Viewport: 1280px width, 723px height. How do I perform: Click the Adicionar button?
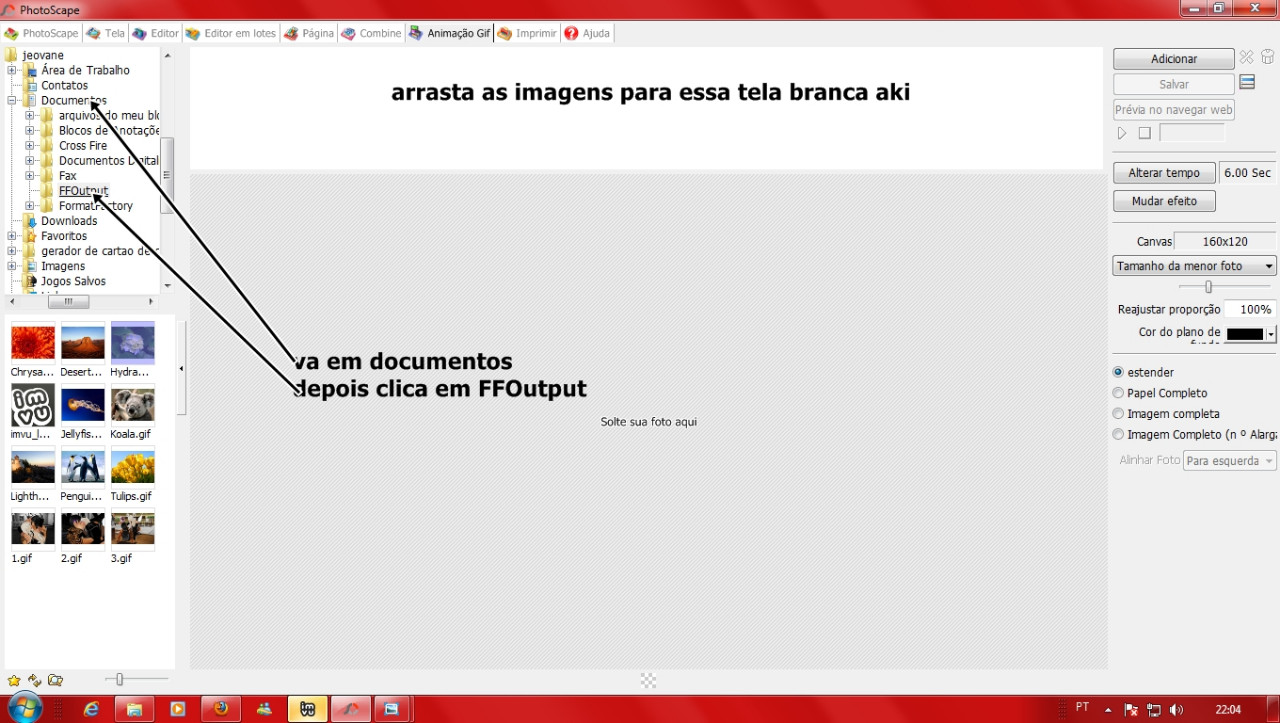coord(1173,59)
